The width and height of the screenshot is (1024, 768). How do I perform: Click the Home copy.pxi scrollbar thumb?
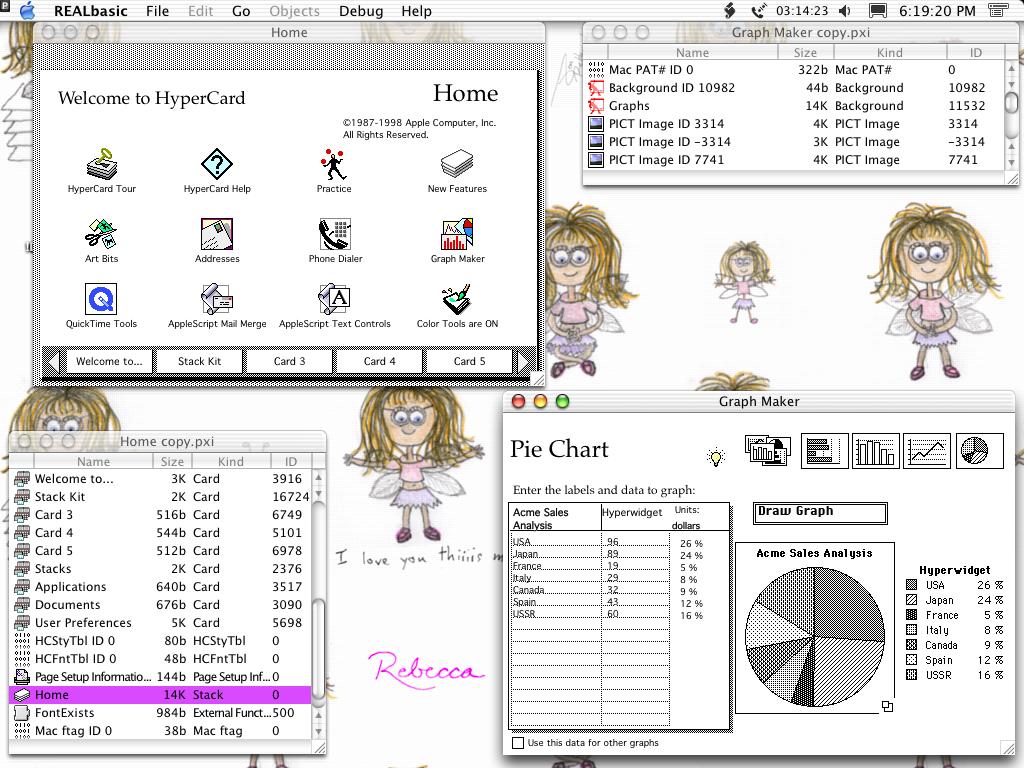coord(319,649)
